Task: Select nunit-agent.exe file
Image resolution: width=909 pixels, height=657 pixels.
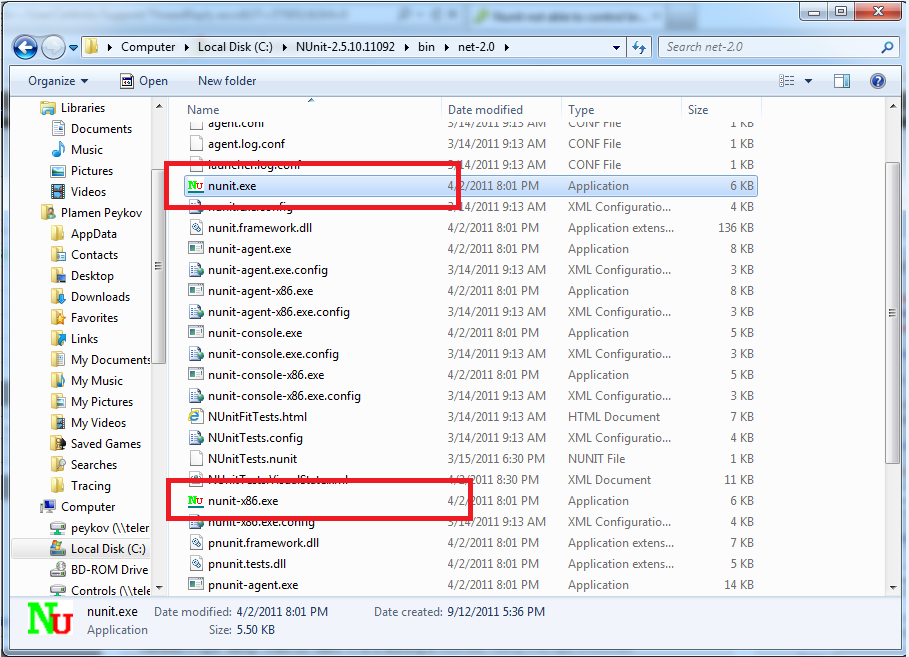Action: pyautogui.click(x=249, y=249)
